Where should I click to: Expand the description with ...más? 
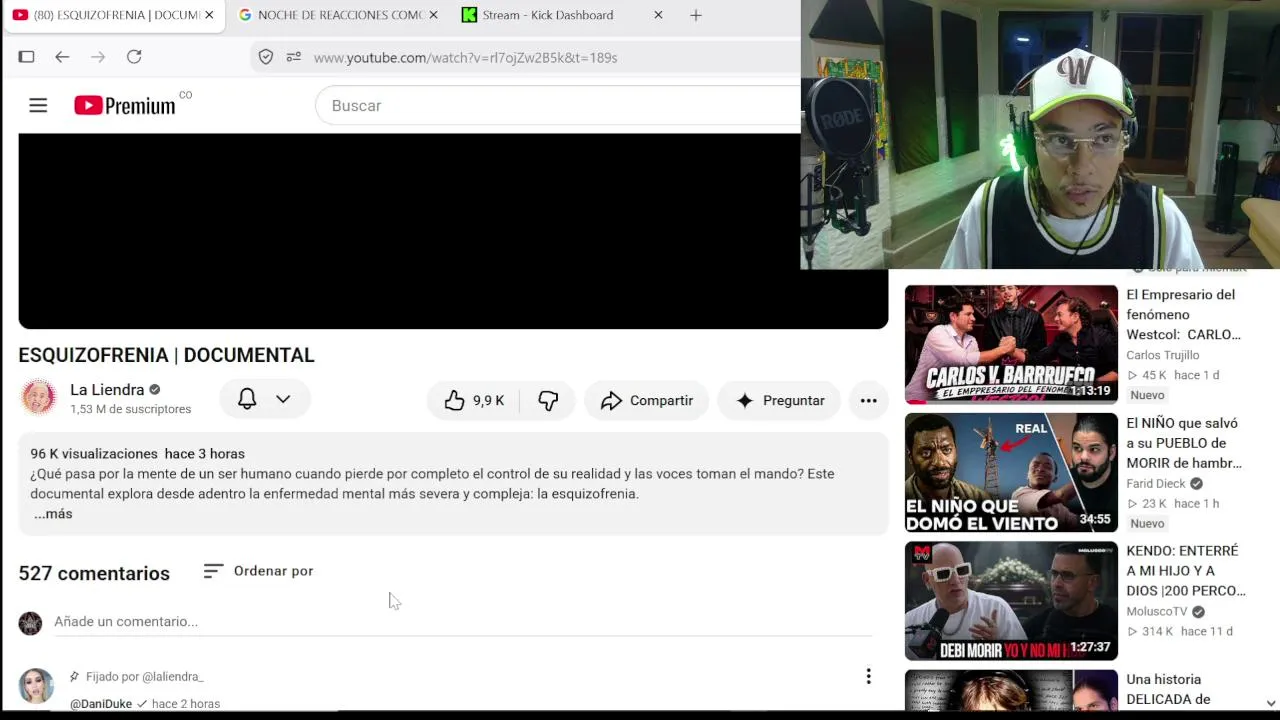53,514
